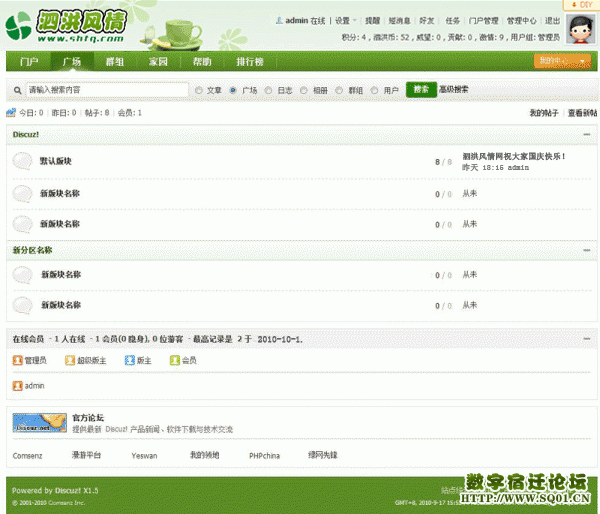This screenshot has width=600, height=514.
Task: Select the 群组 search radio
Action: point(339,90)
